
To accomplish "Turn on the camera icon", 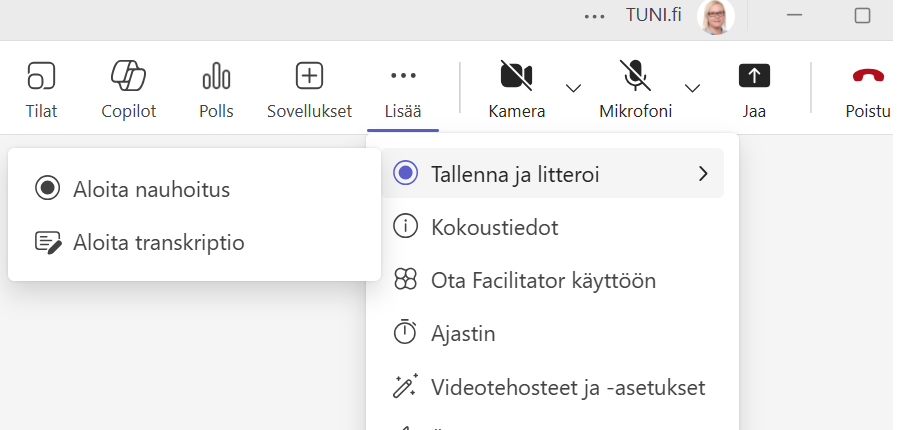I will point(517,75).
